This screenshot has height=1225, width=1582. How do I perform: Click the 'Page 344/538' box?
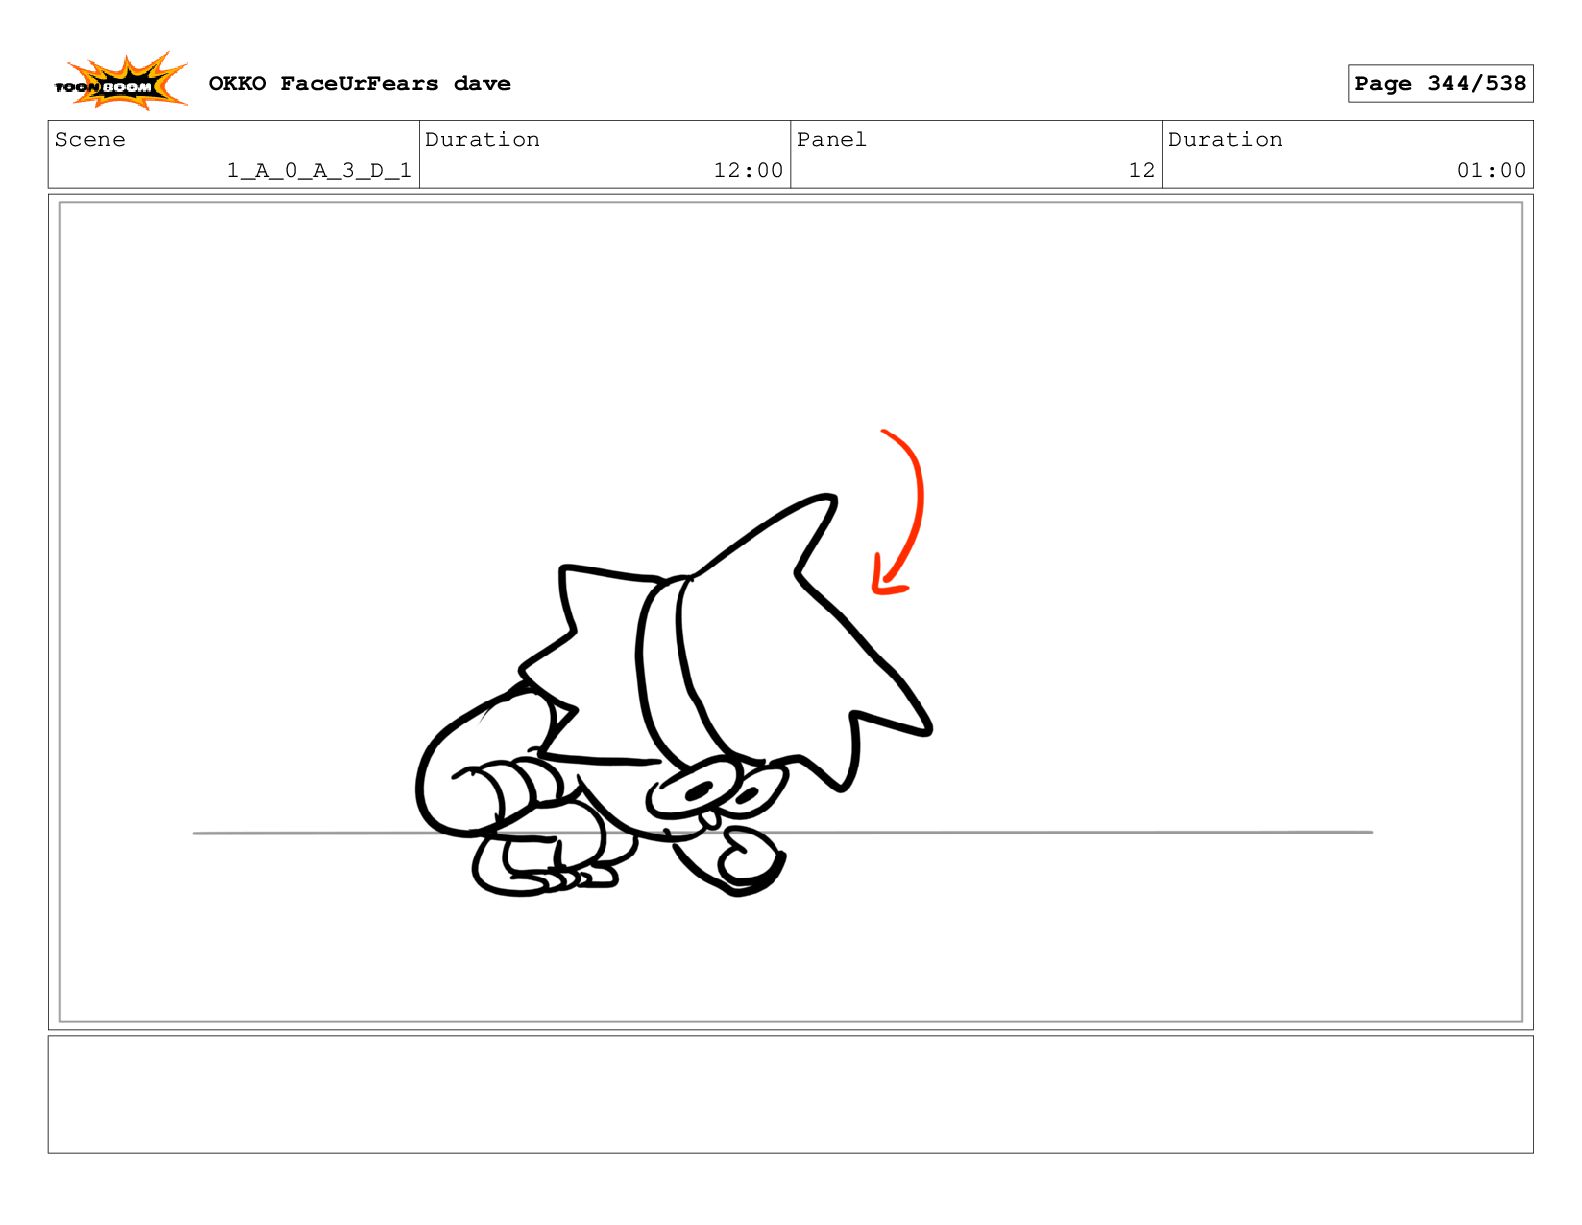(x=1440, y=84)
